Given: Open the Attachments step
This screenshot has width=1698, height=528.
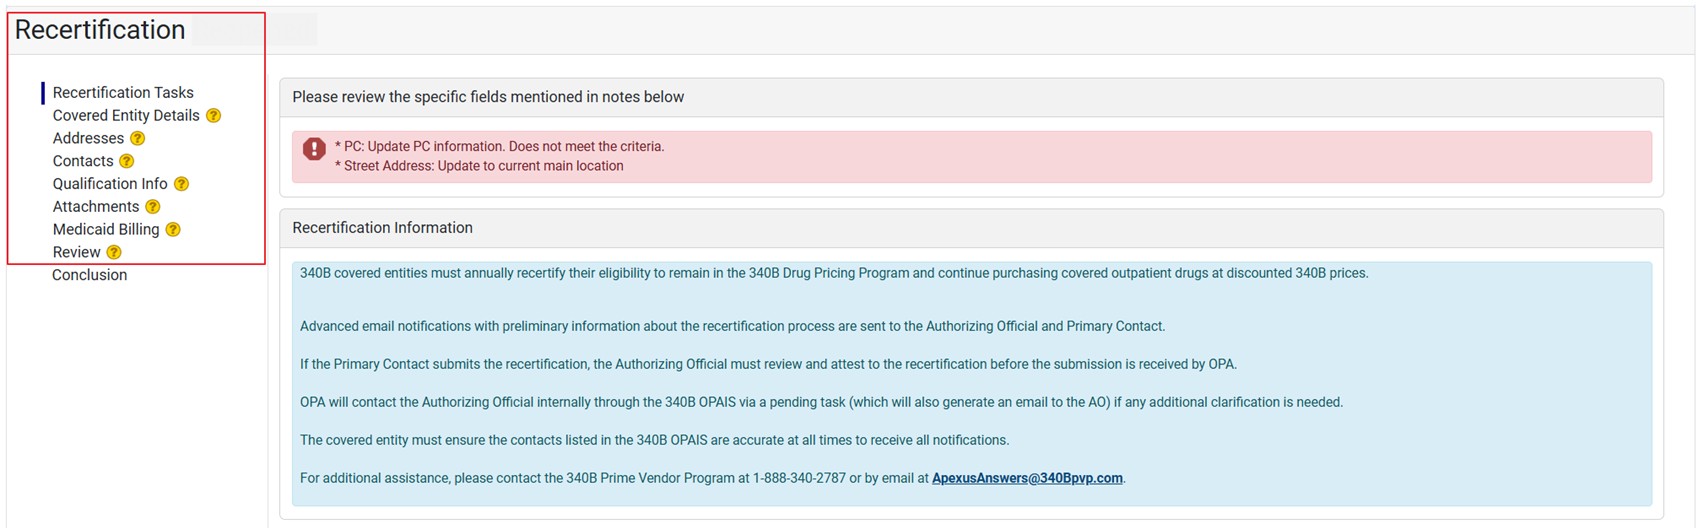Looking at the screenshot, I should pyautogui.click(x=96, y=207).
